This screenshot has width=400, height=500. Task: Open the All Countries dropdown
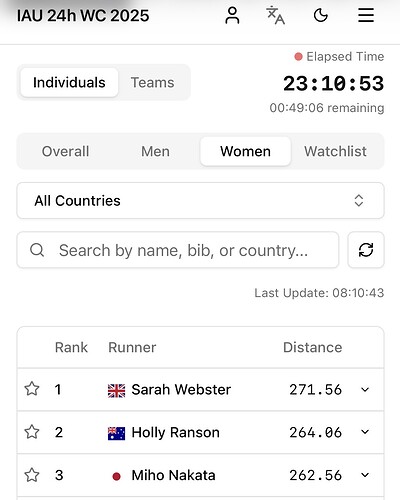pyautogui.click(x=200, y=201)
